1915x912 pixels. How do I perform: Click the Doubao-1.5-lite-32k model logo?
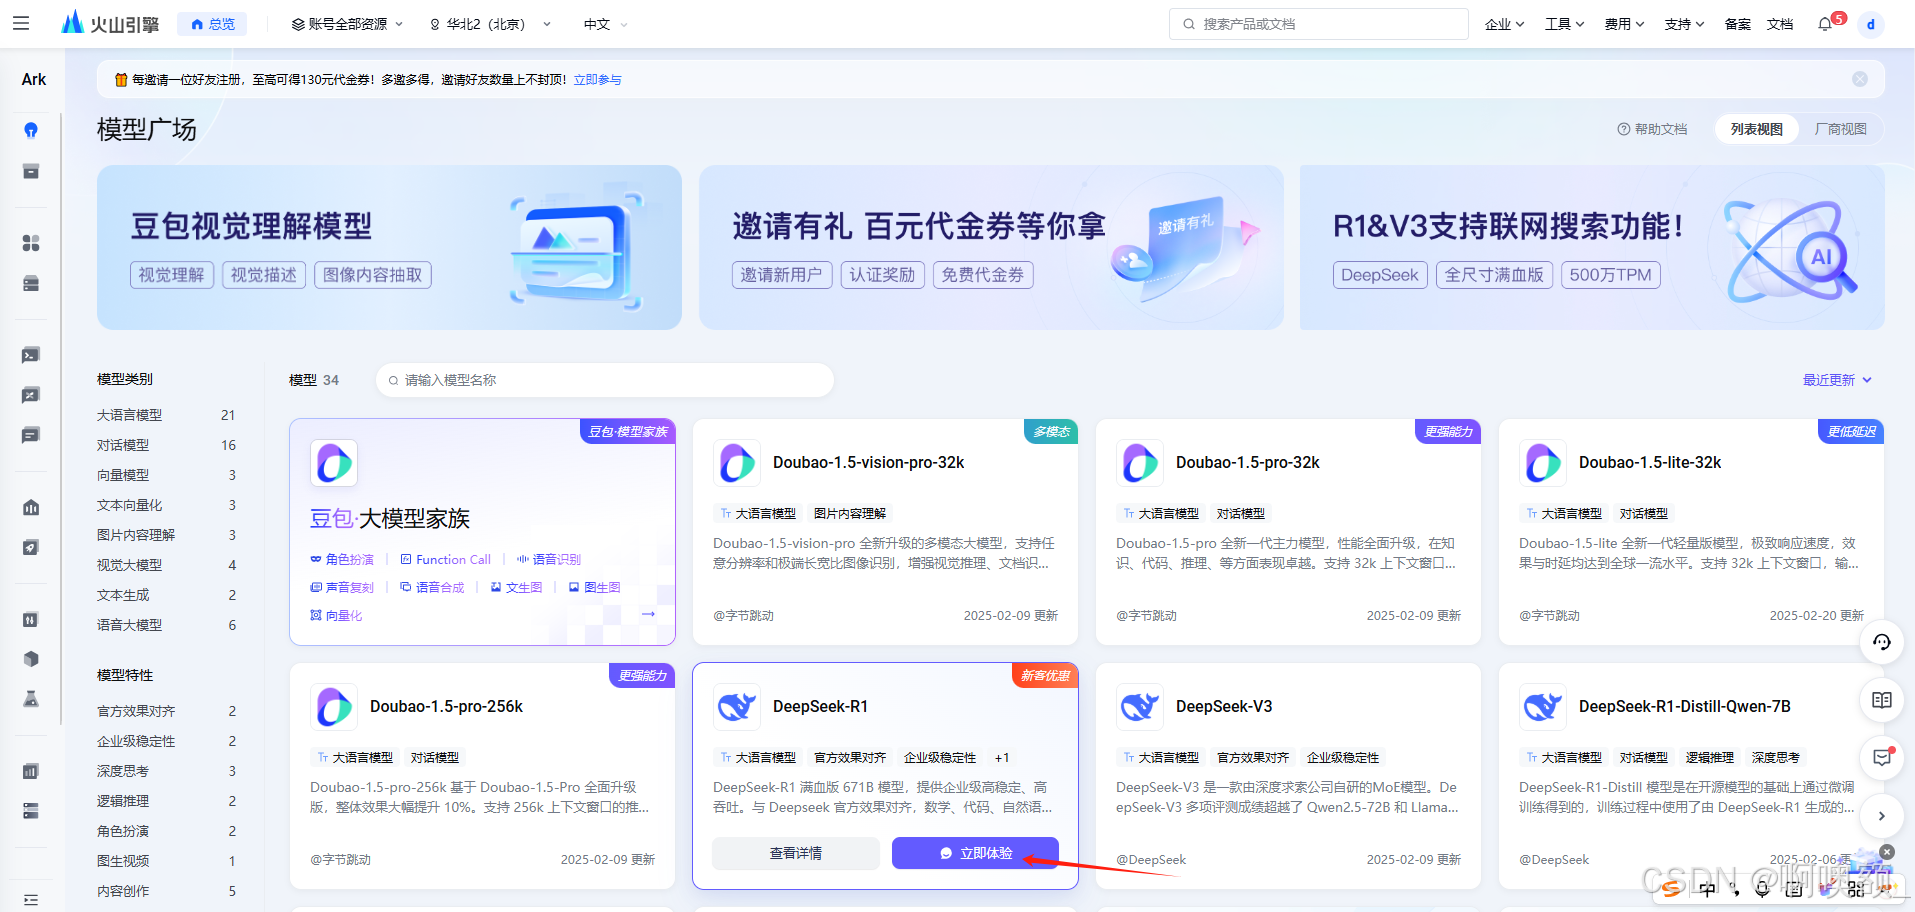point(1542,463)
